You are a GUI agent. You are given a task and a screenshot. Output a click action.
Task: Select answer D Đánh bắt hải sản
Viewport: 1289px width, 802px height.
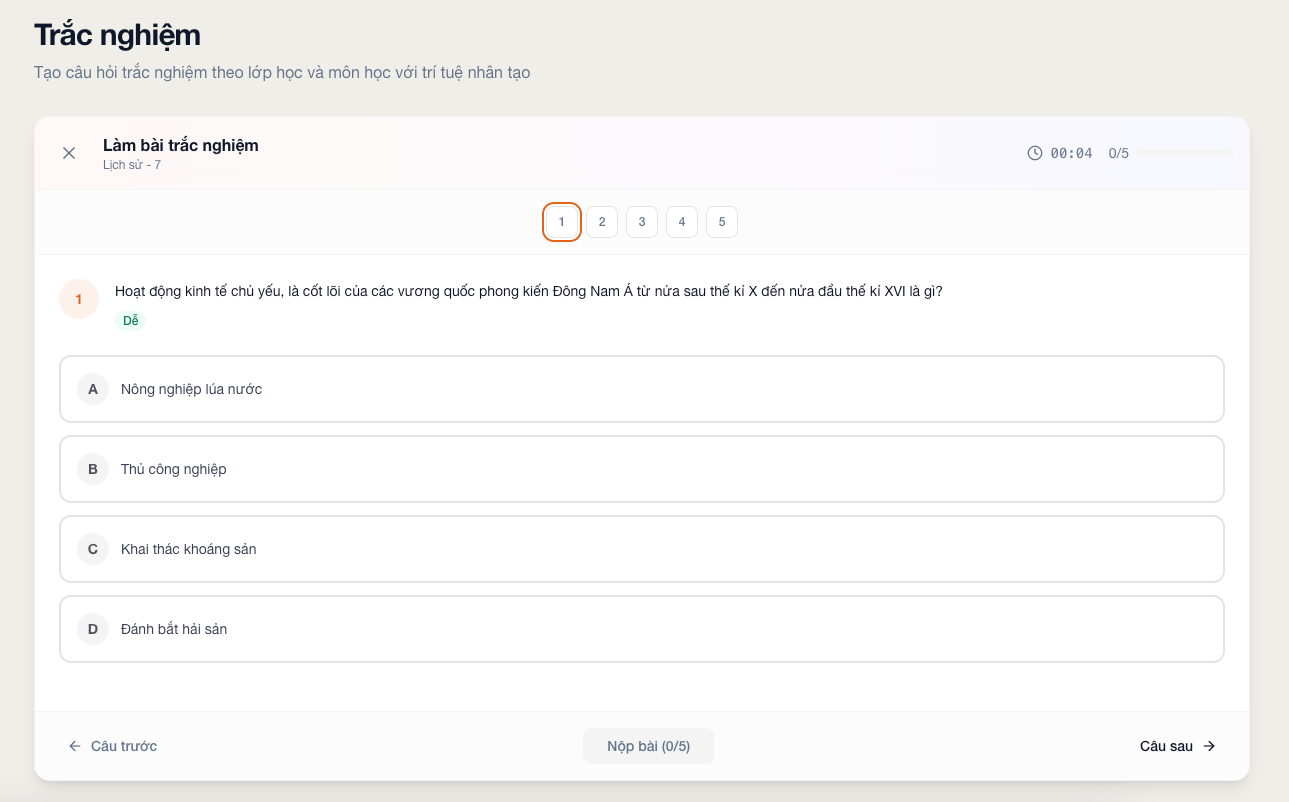coord(642,629)
